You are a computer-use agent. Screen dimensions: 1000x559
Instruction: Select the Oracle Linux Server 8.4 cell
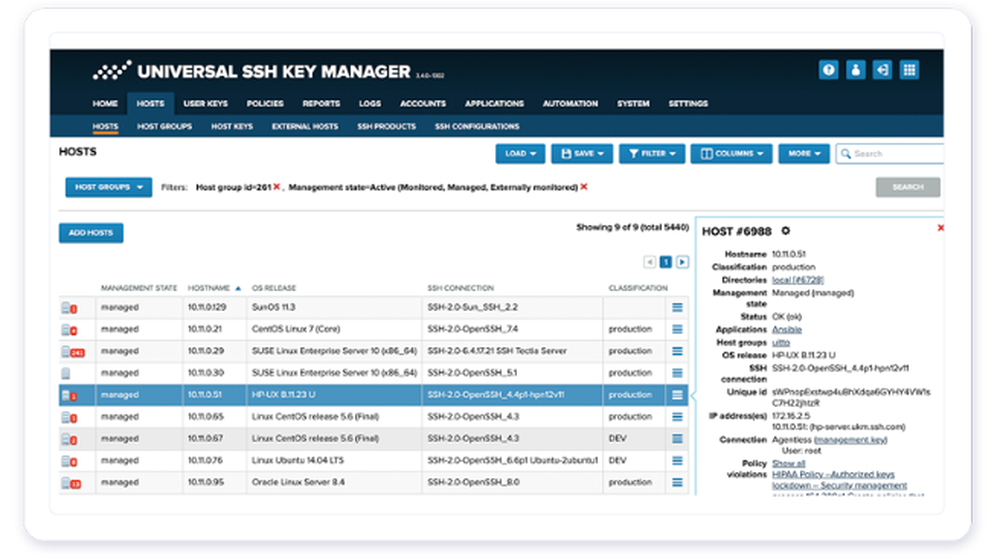coord(334,483)
